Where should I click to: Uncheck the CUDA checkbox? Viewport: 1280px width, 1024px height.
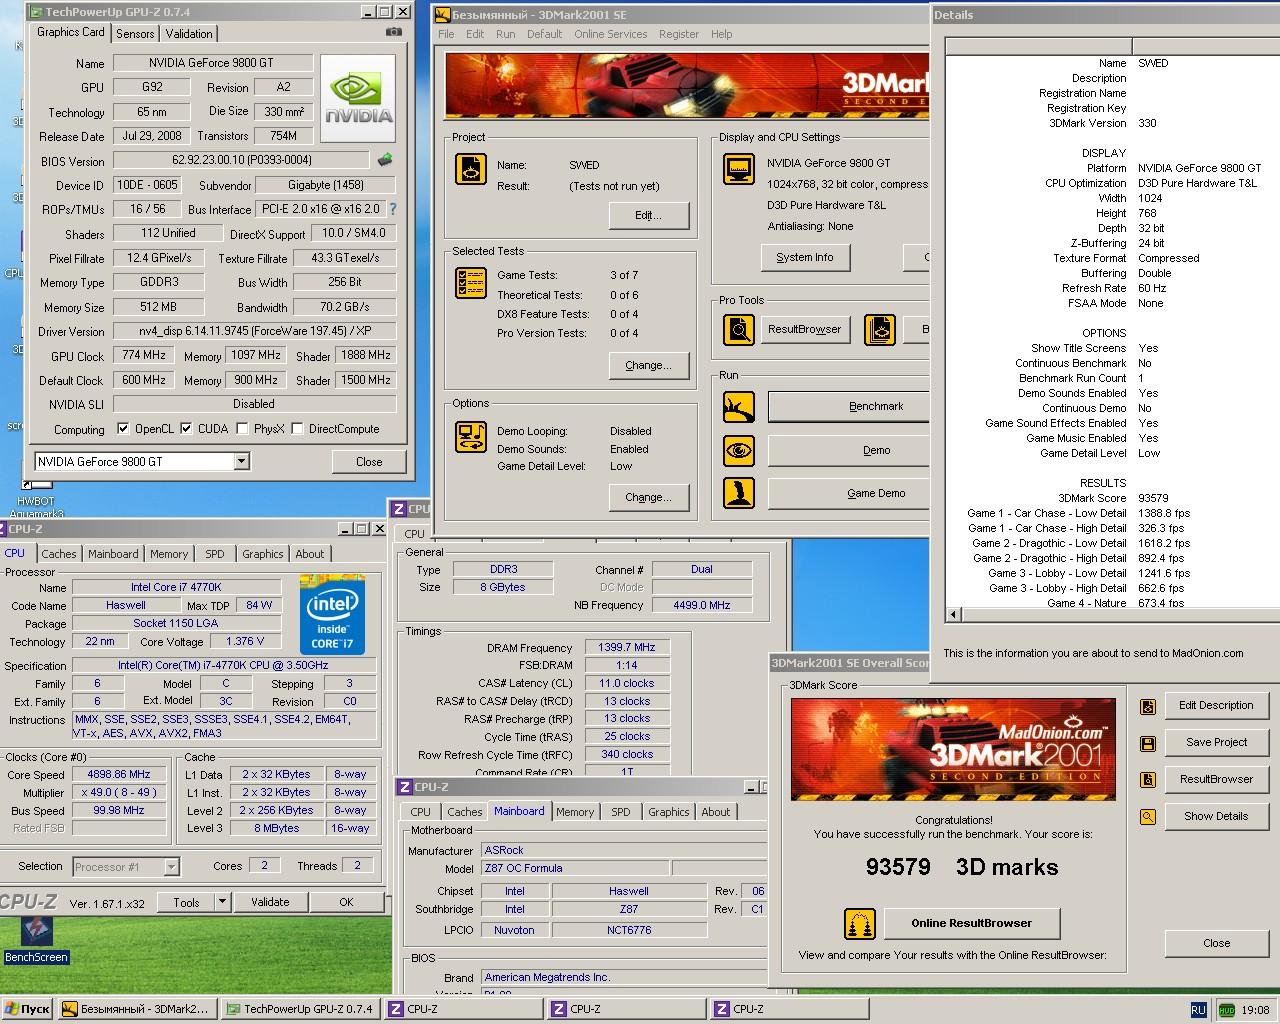pos(186,429)
